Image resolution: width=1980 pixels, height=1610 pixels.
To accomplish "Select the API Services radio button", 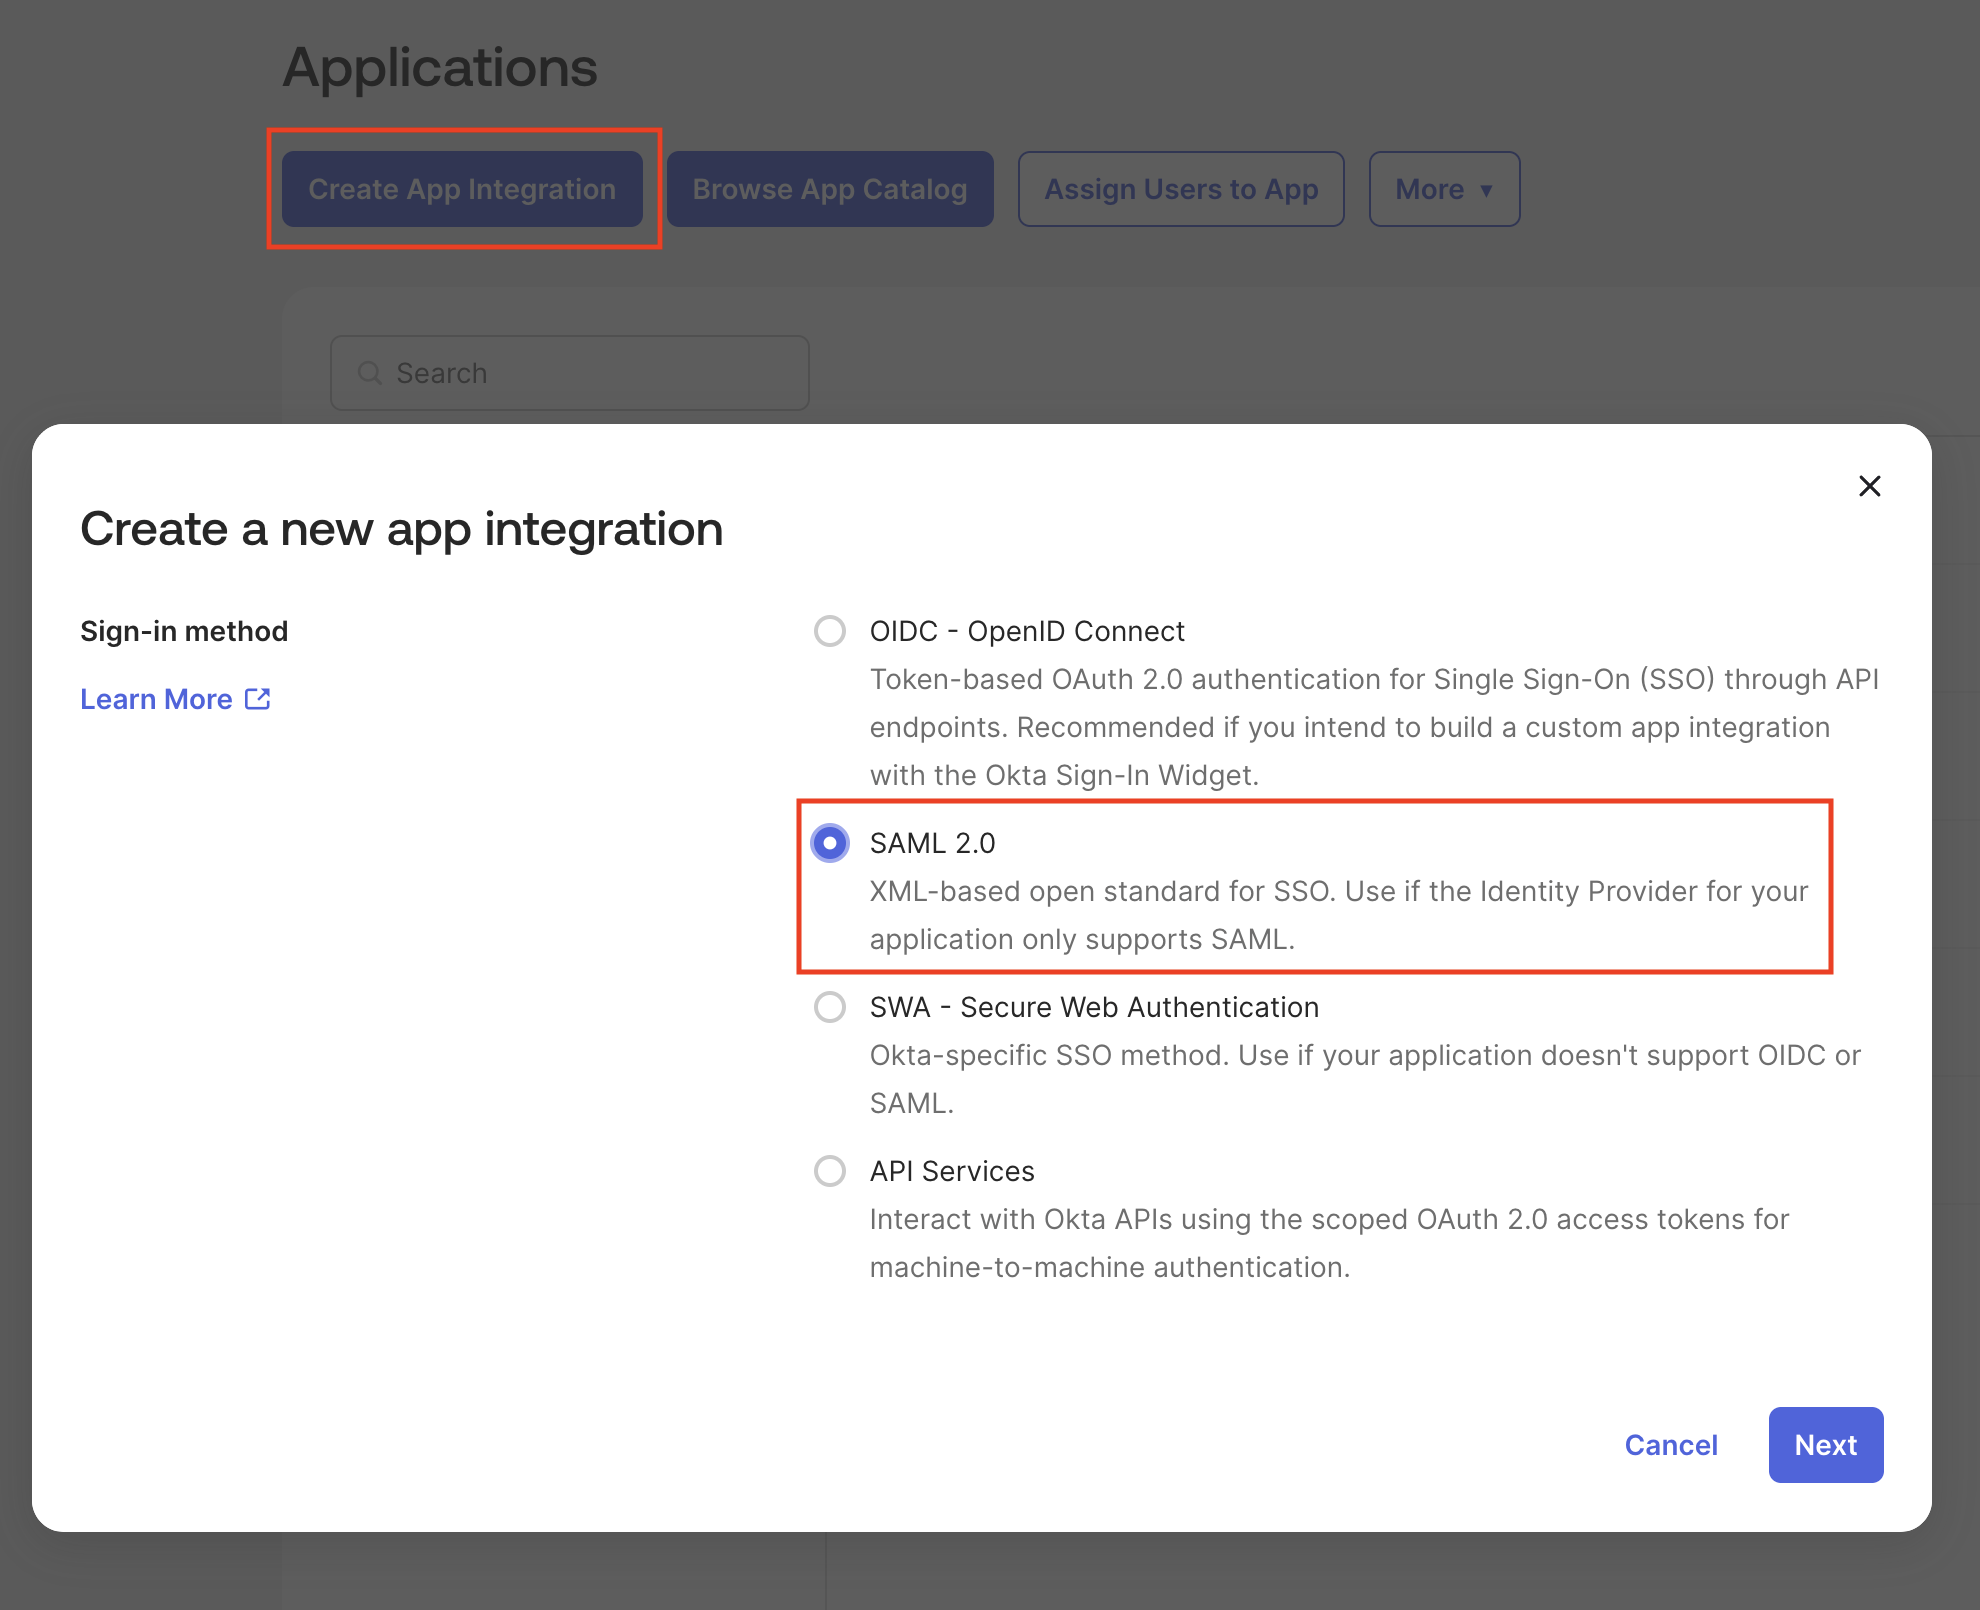I will pos(829,1171).
